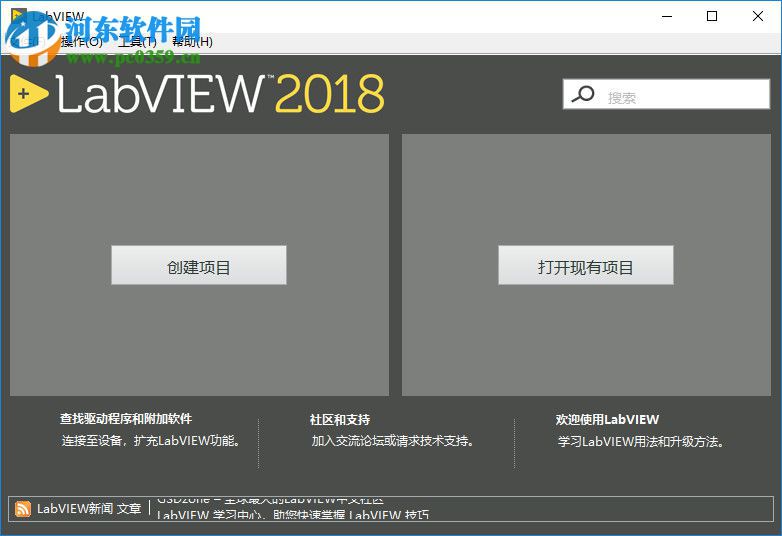Select the 文章 feed label
This screenshot has height=536, width=782.
pos(129,509)
